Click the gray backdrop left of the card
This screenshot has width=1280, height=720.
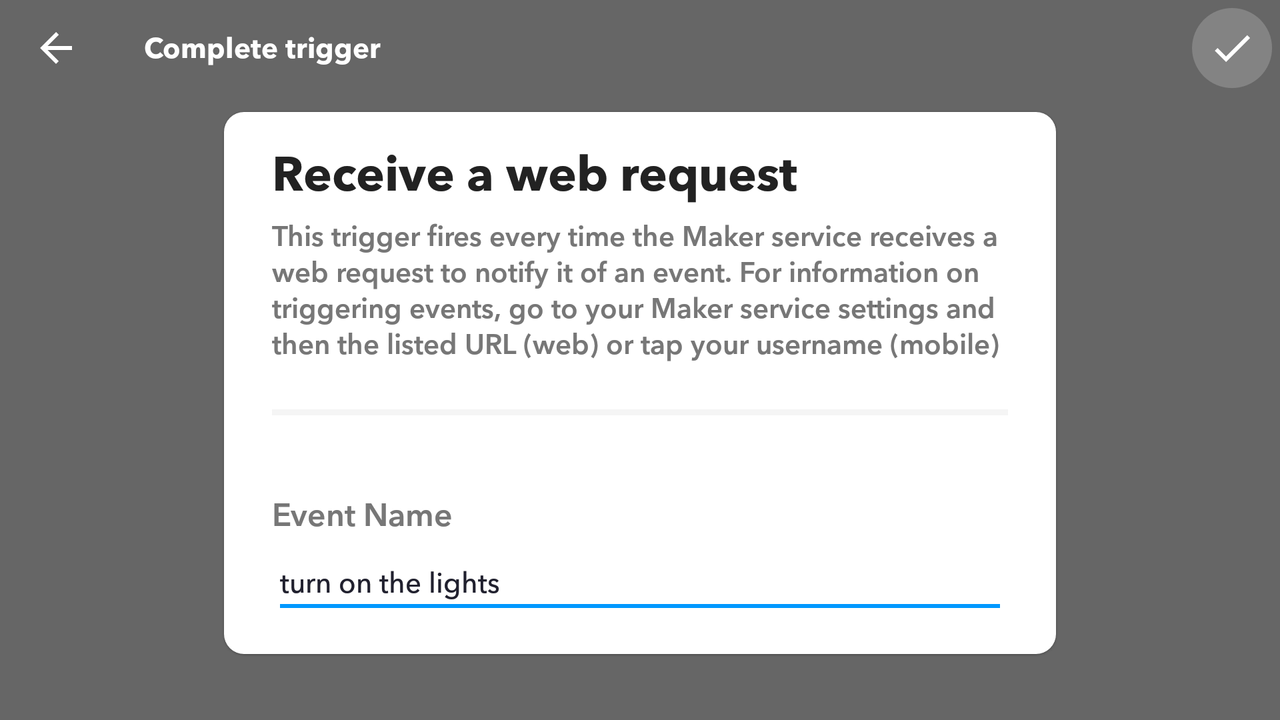tap(110, 380)
